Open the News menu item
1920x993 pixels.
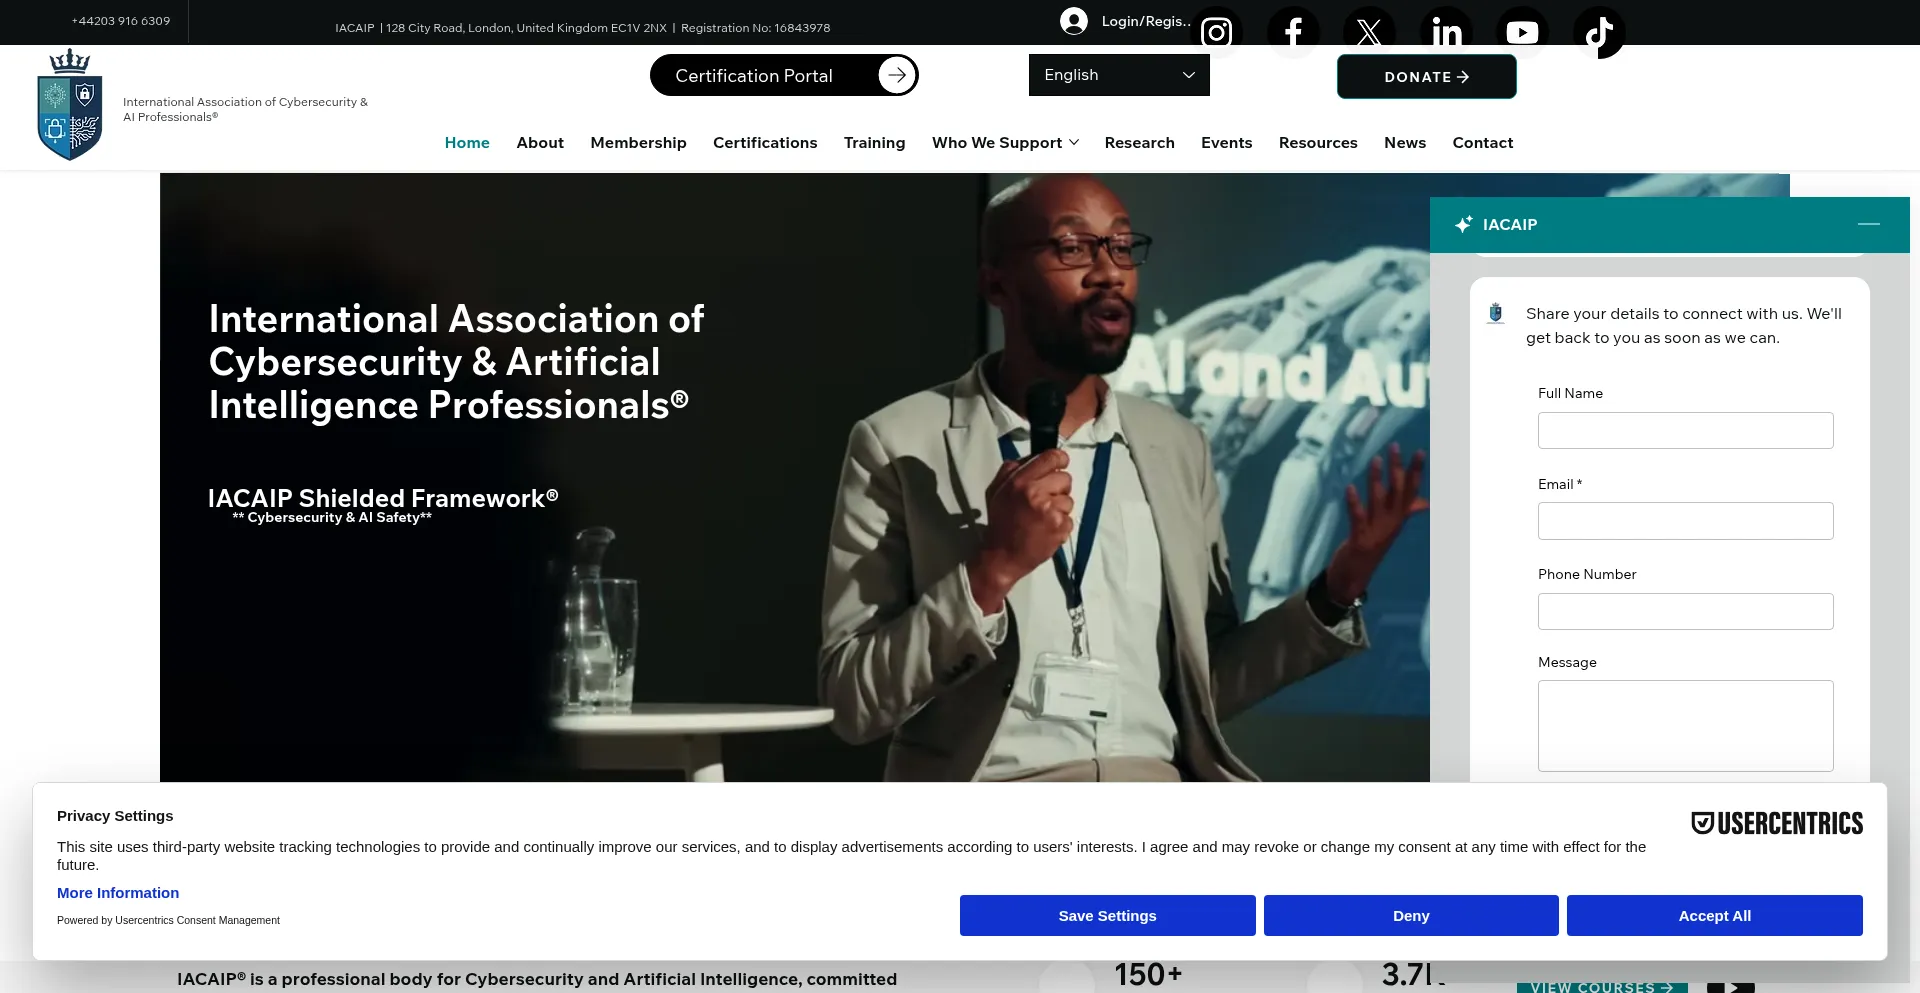click(x=1405, y=143)
